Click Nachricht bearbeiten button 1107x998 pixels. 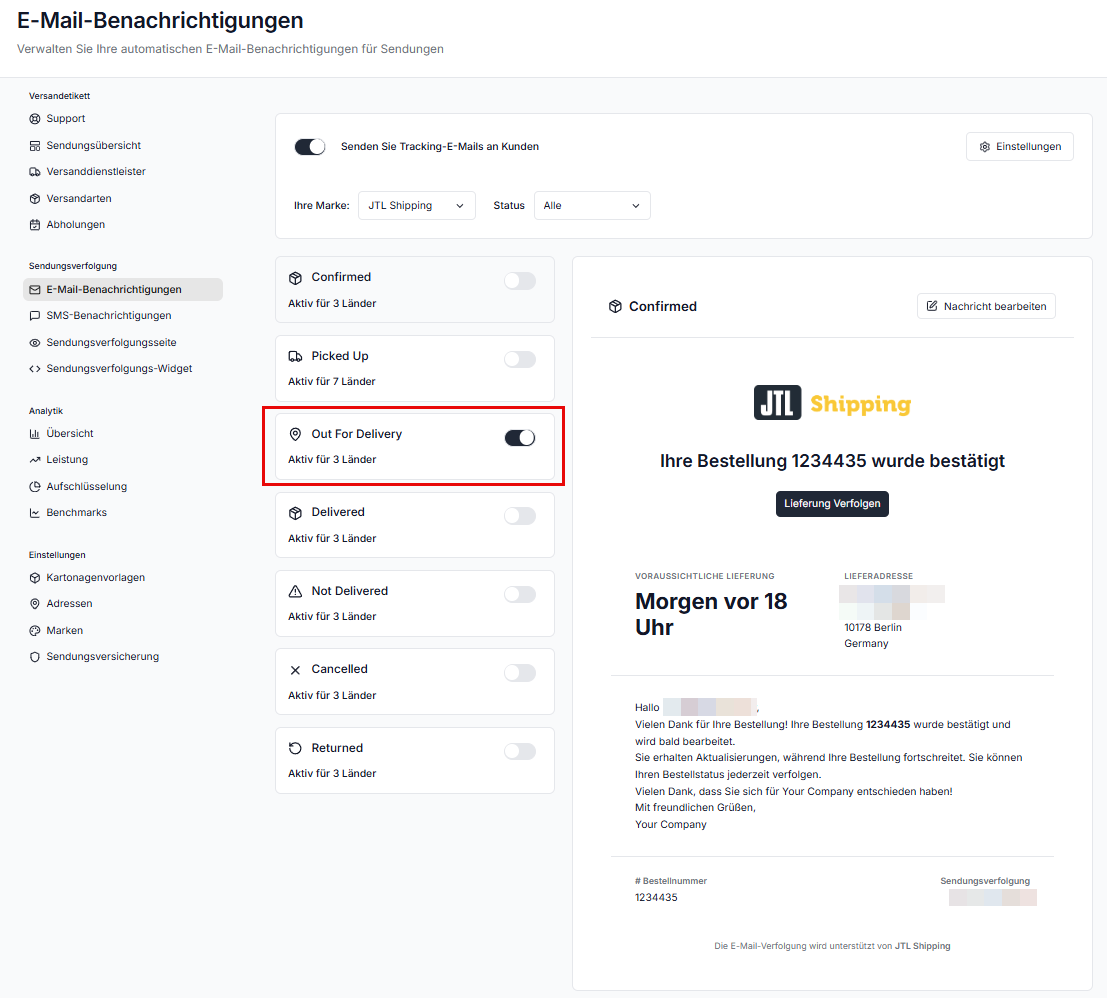[x=986, y=306]
